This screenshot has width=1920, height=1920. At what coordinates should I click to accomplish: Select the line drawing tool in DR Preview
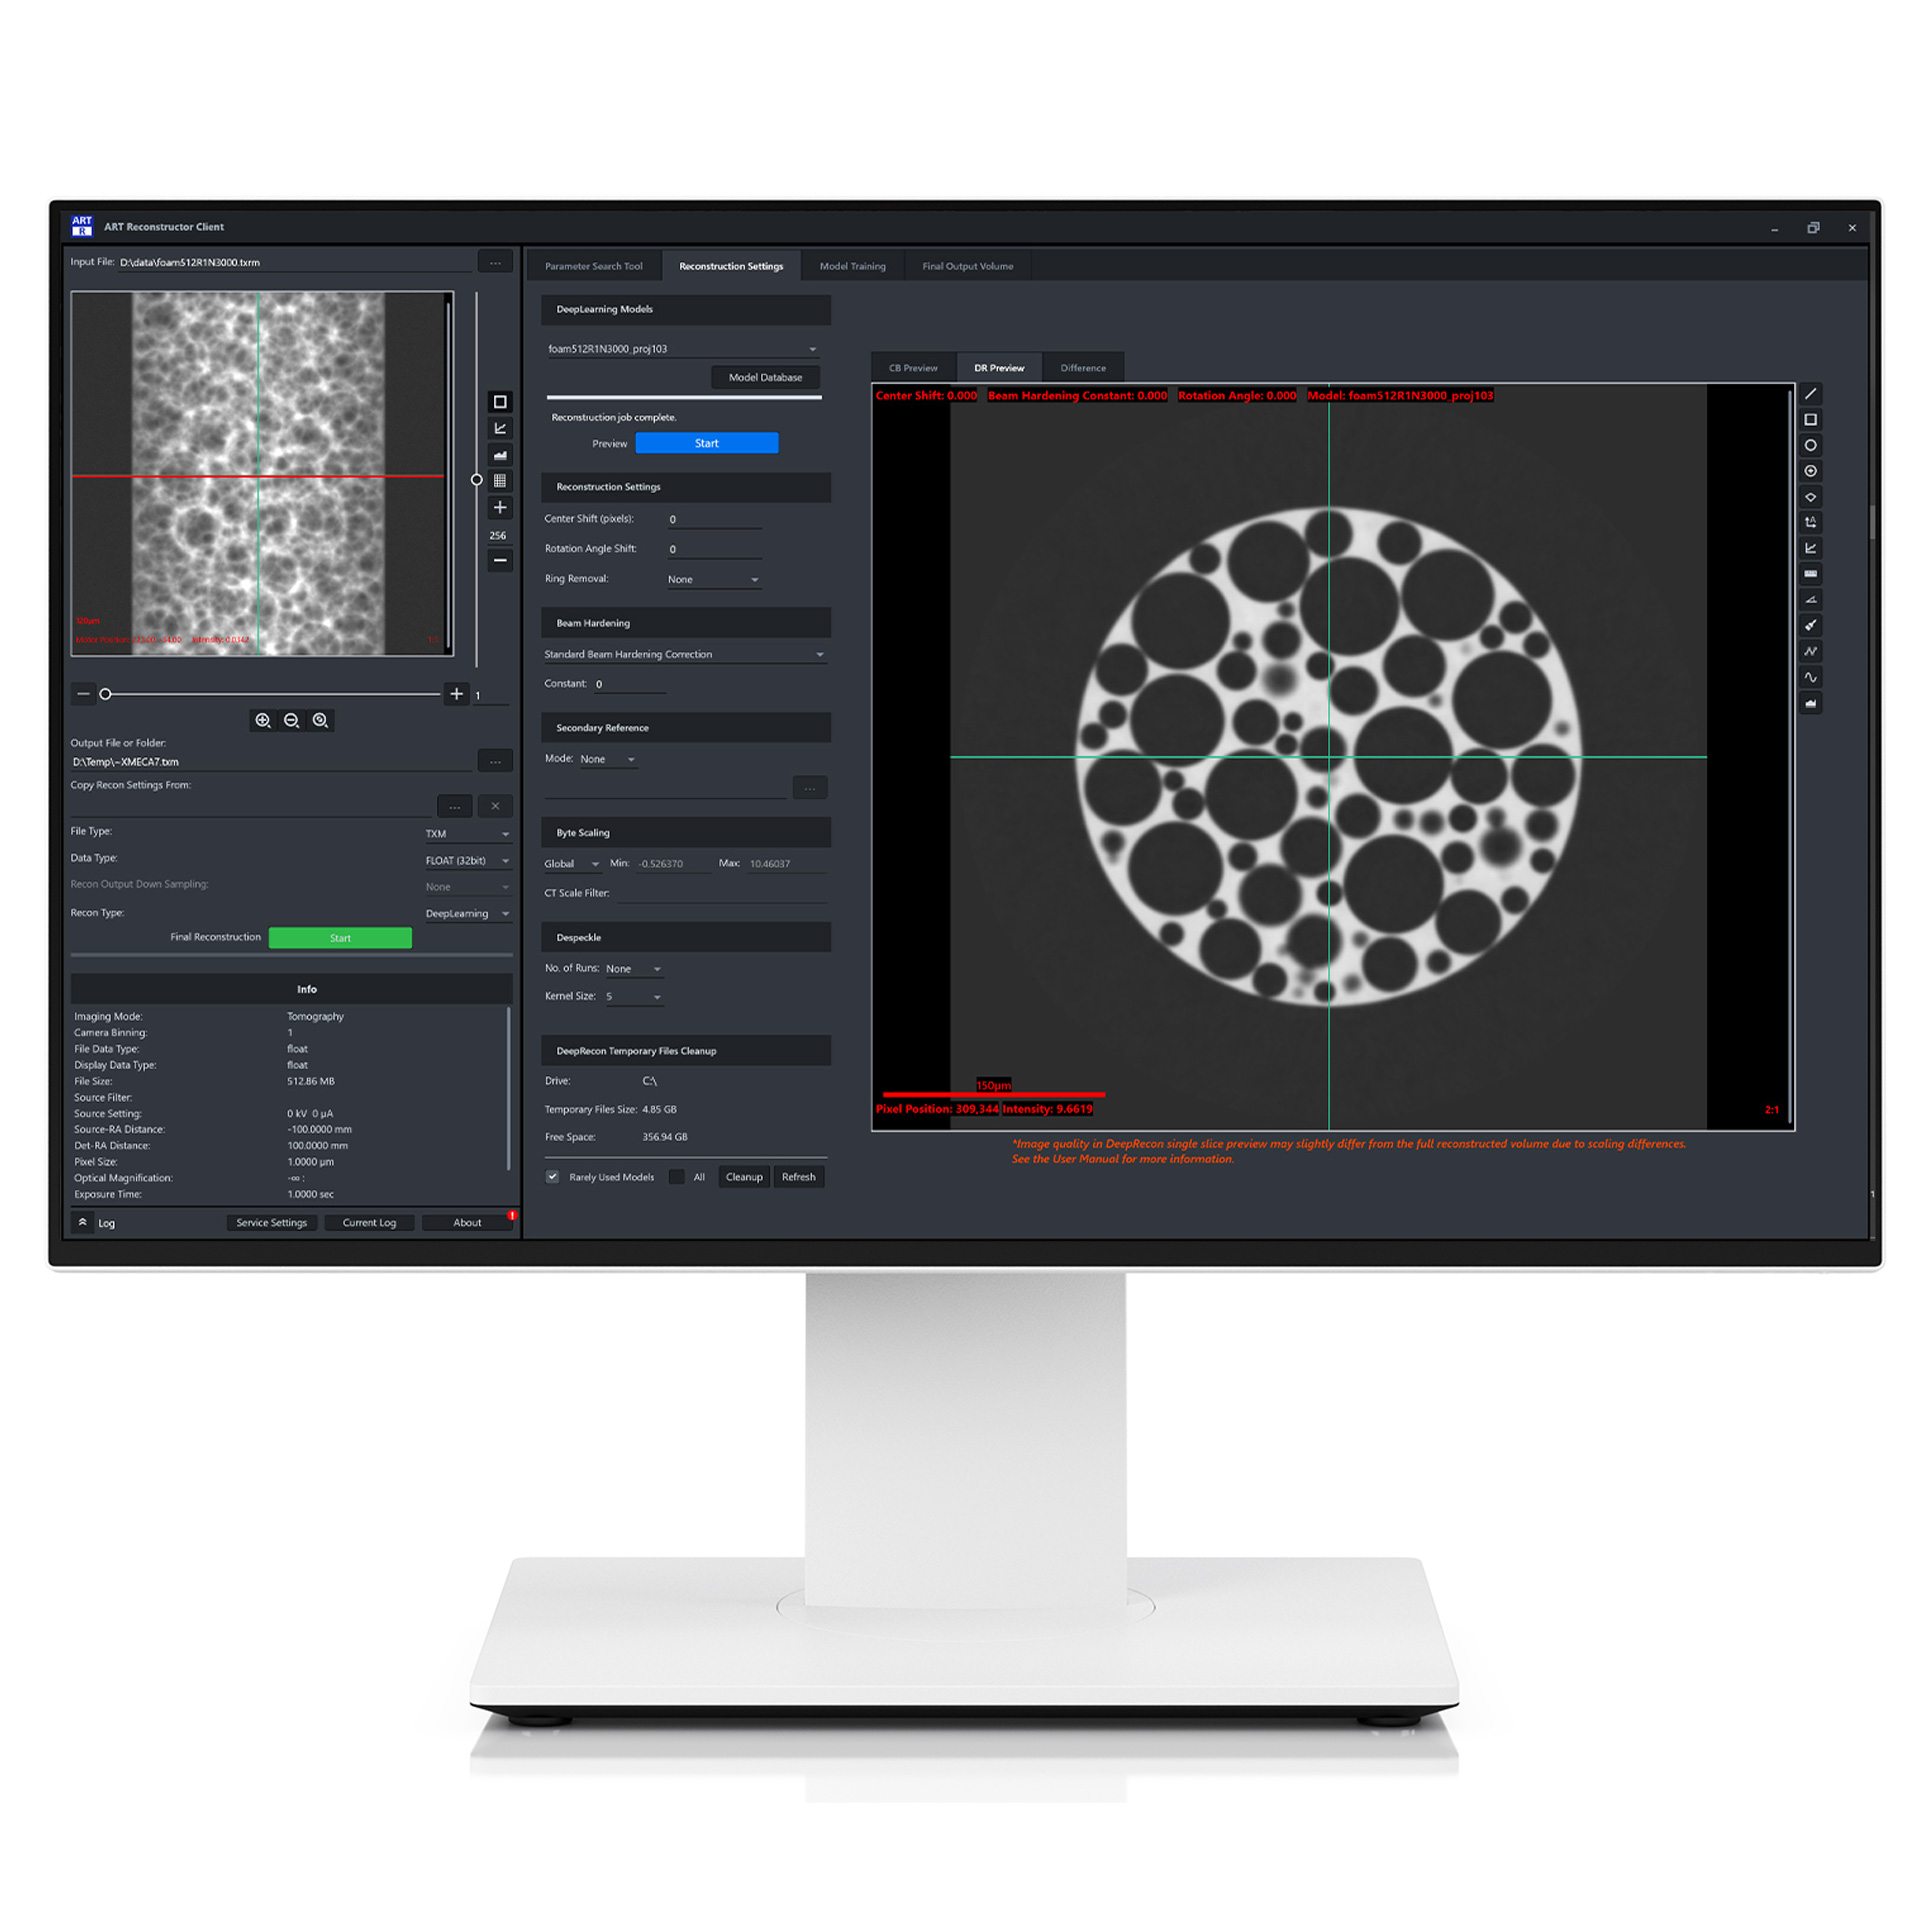click(x=1810, y=394)
